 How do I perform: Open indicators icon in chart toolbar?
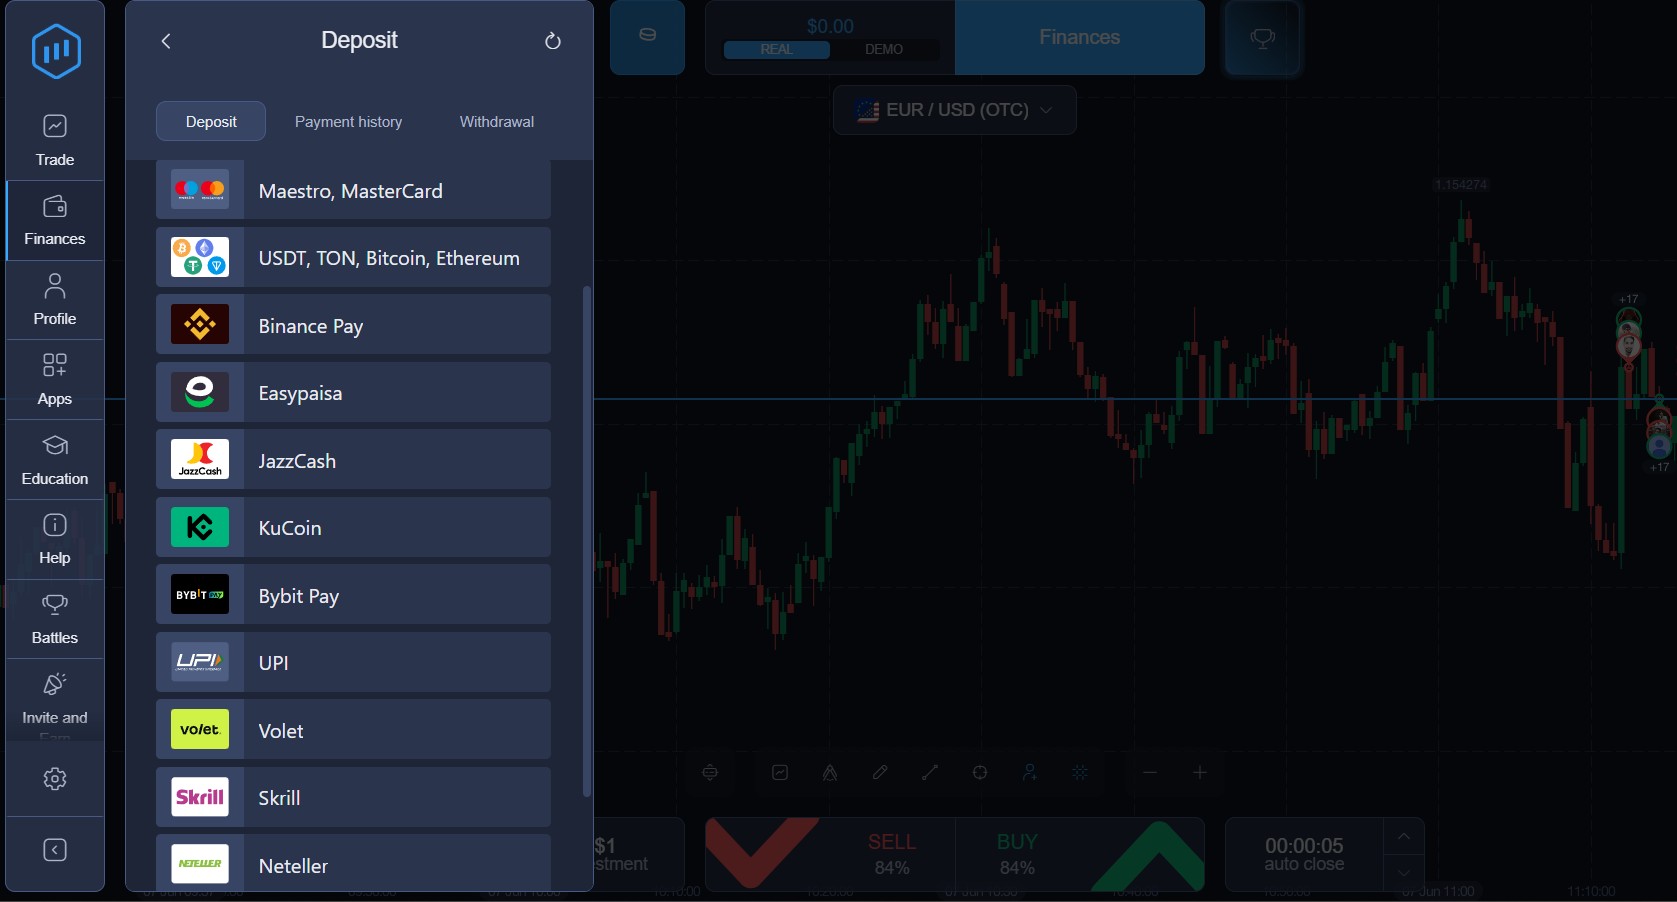click(830, 773)
